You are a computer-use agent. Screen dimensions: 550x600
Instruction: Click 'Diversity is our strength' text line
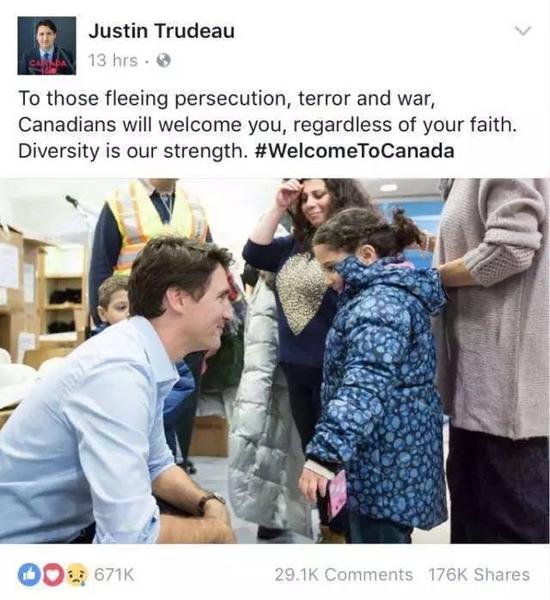[x=131, y=151]
